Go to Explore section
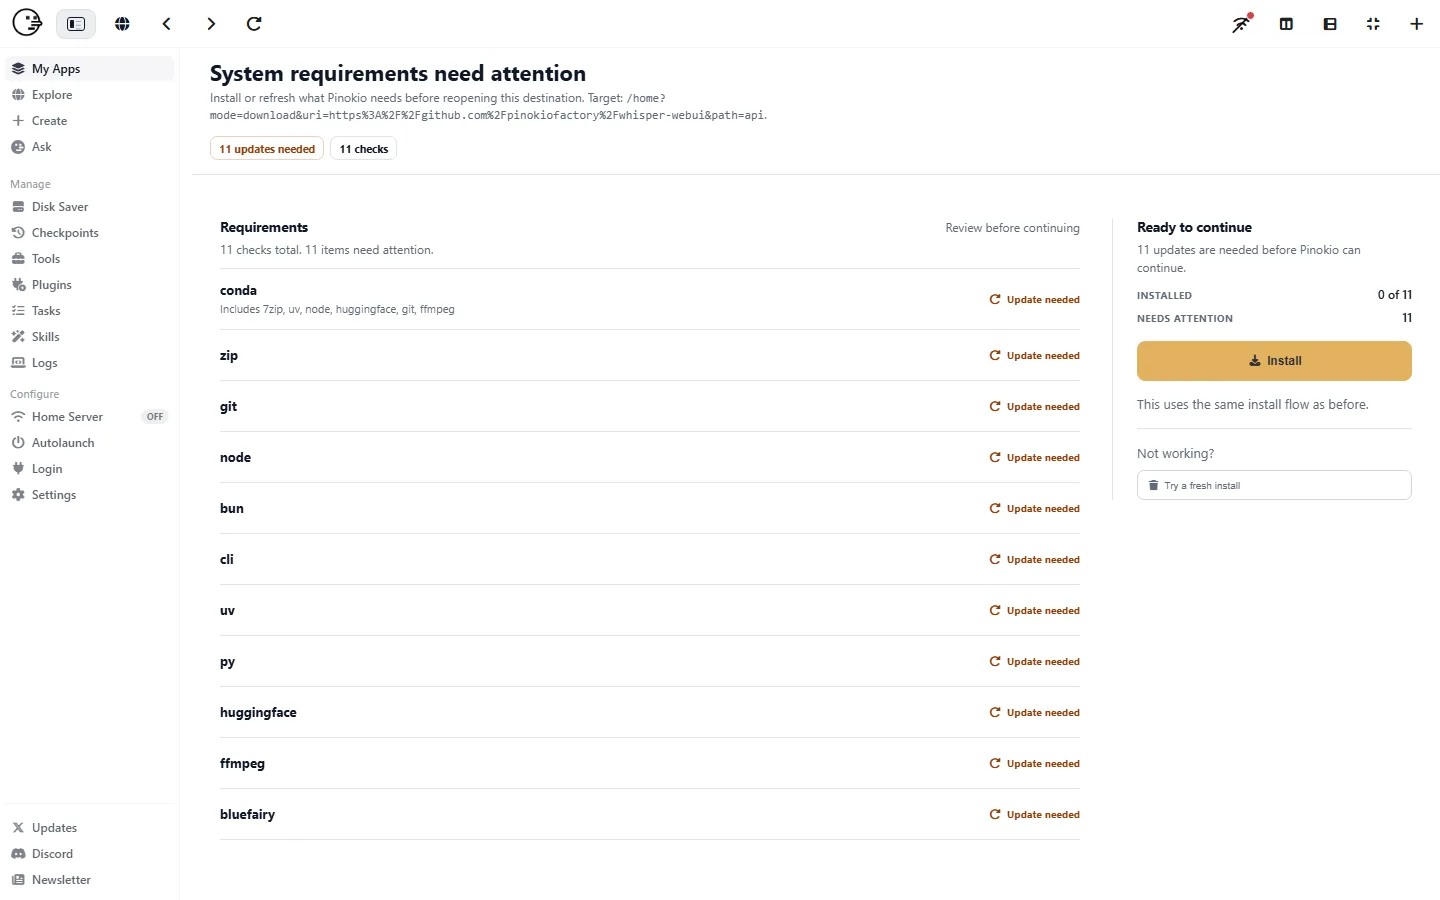This screenshot has height=900, width=1440. 89,95
